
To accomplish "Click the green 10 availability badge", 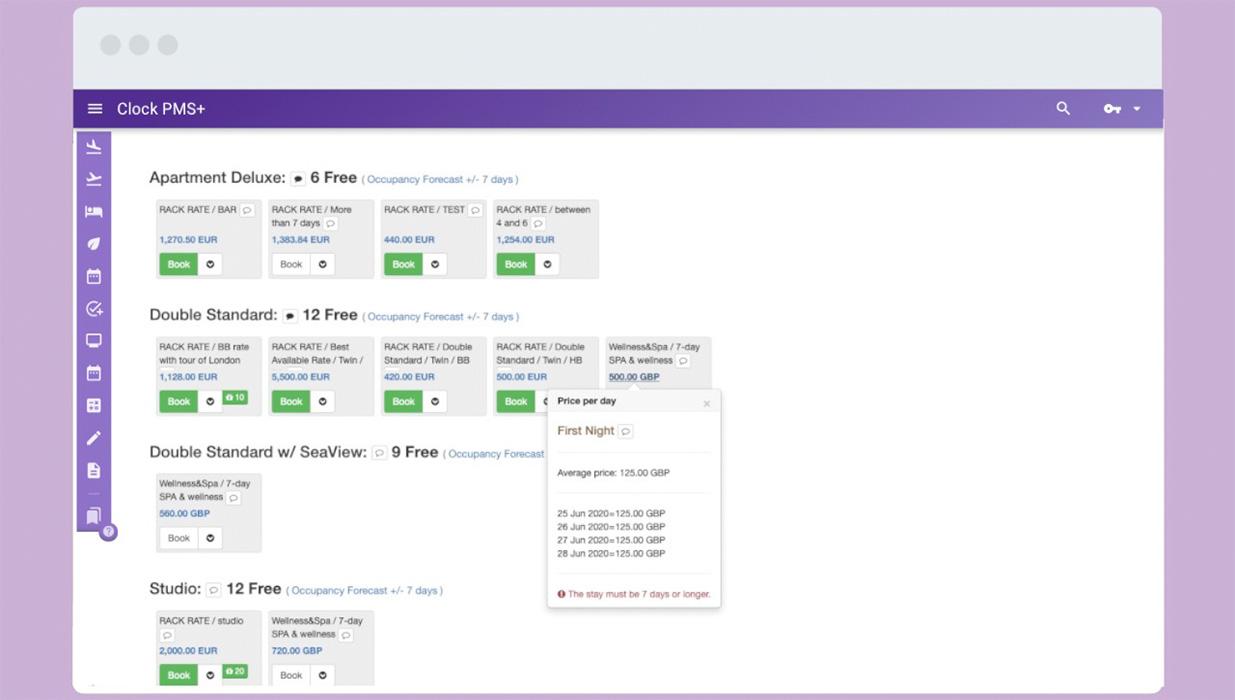I will click(x=235, y=398).
